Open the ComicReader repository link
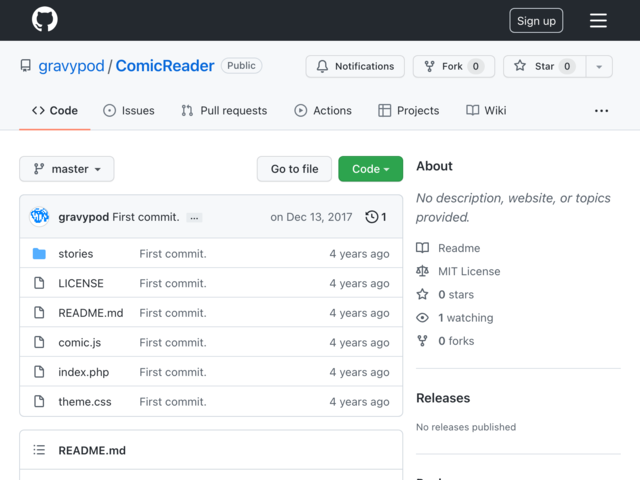640x480 pixels. coord(165,66)
